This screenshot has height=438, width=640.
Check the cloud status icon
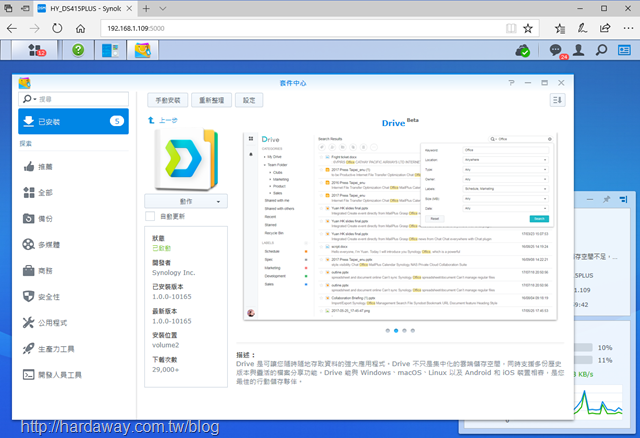point(522,51)
